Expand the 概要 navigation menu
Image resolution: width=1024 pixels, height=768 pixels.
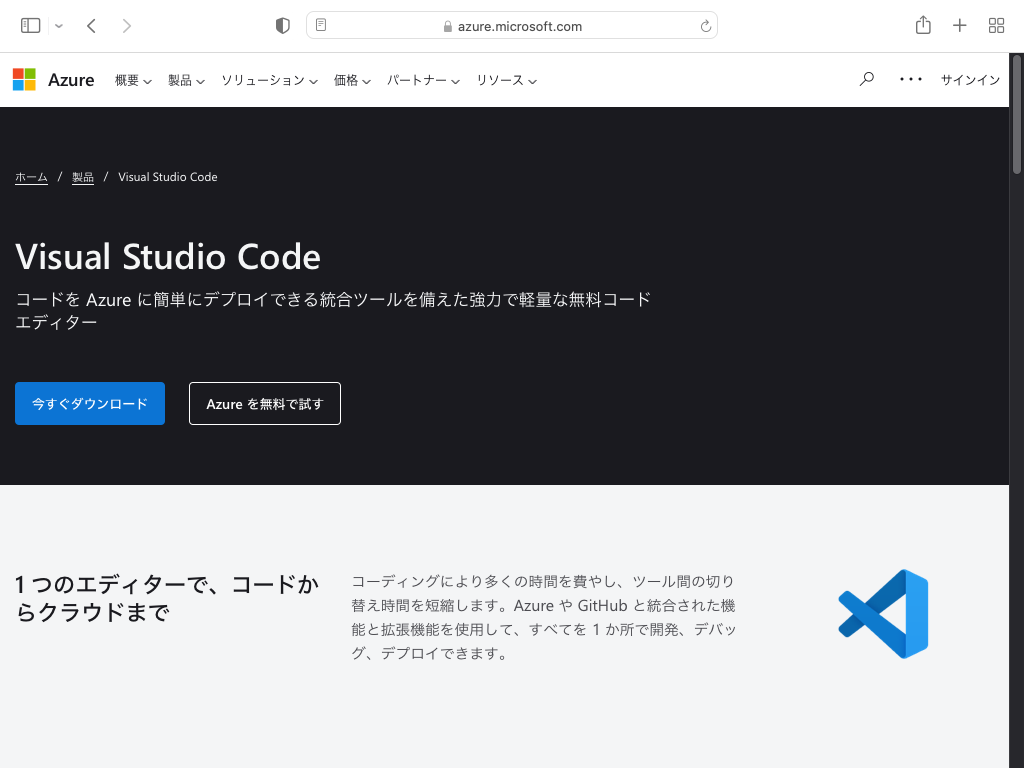pos(133,80)
